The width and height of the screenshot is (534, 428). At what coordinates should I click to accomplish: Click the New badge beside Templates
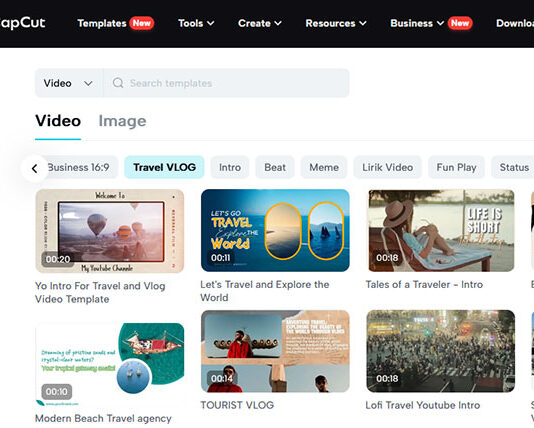tap(142, 23)
